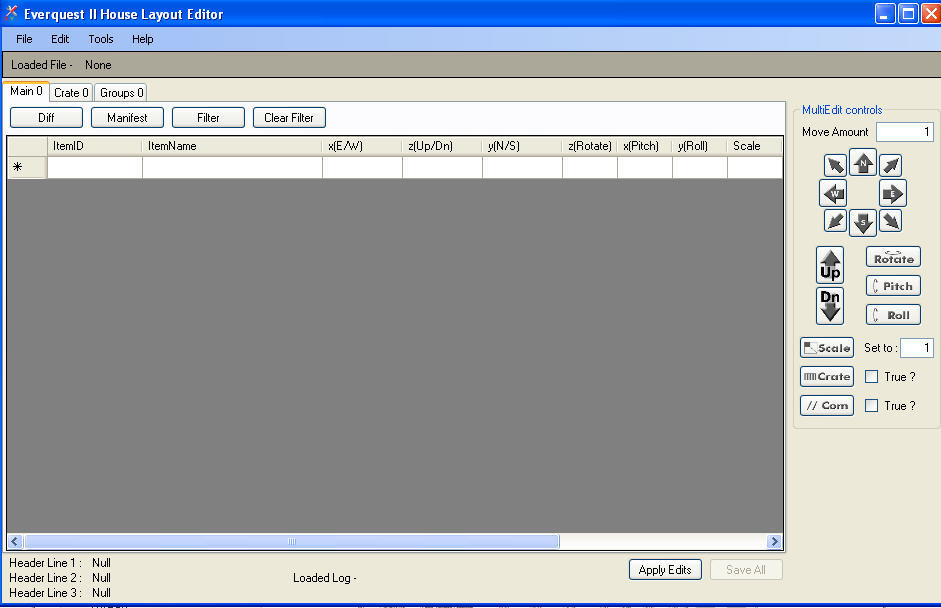Viewport: 941px width, 608px height.
Task: Click the ItemName column header
Action: (x=232, y=146)
